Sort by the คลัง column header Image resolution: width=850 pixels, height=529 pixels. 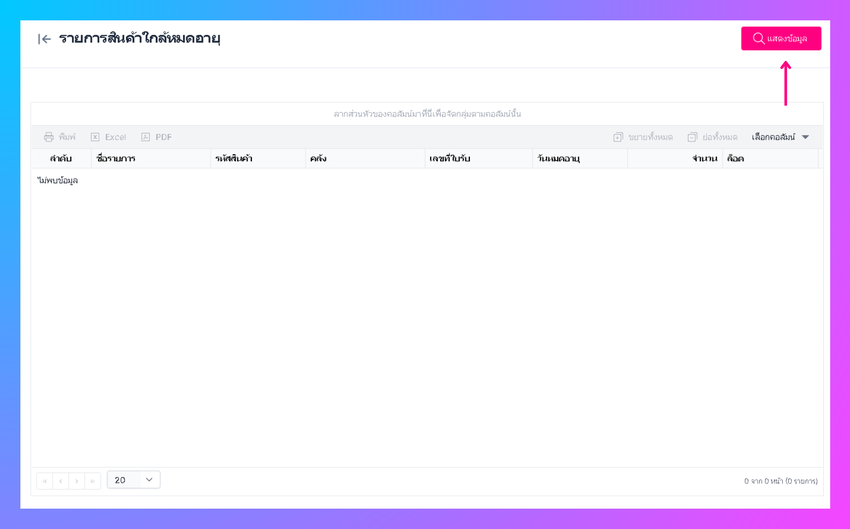pyautogui.click(x=365, y=159)
